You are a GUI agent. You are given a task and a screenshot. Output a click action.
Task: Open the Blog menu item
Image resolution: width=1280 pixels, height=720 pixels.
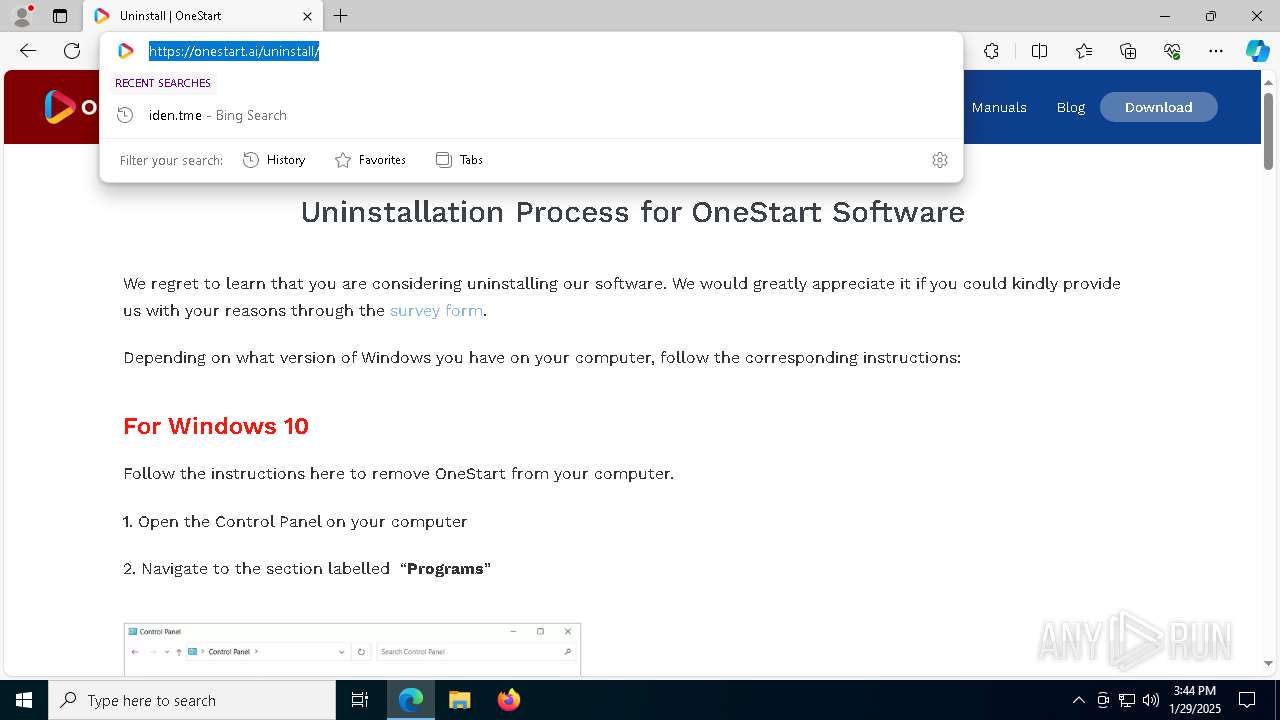click(1070, 107)
